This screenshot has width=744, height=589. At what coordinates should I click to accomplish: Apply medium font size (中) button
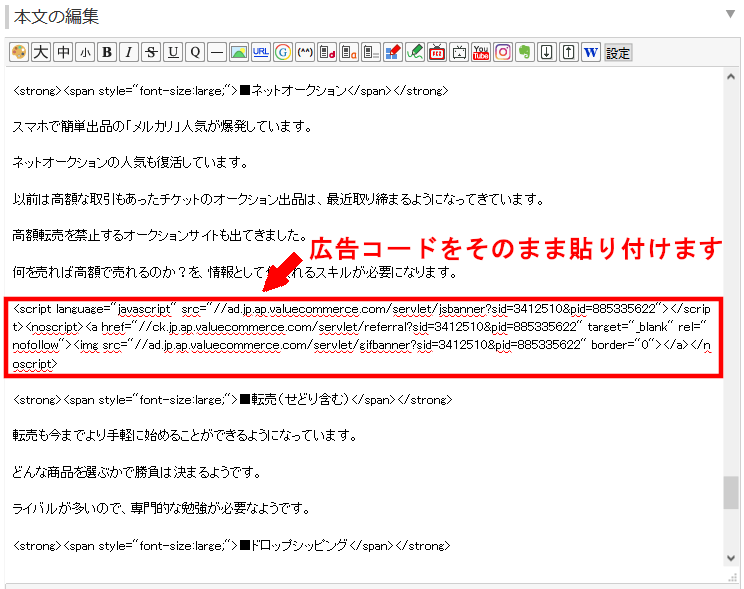click(x=63, y=52)
